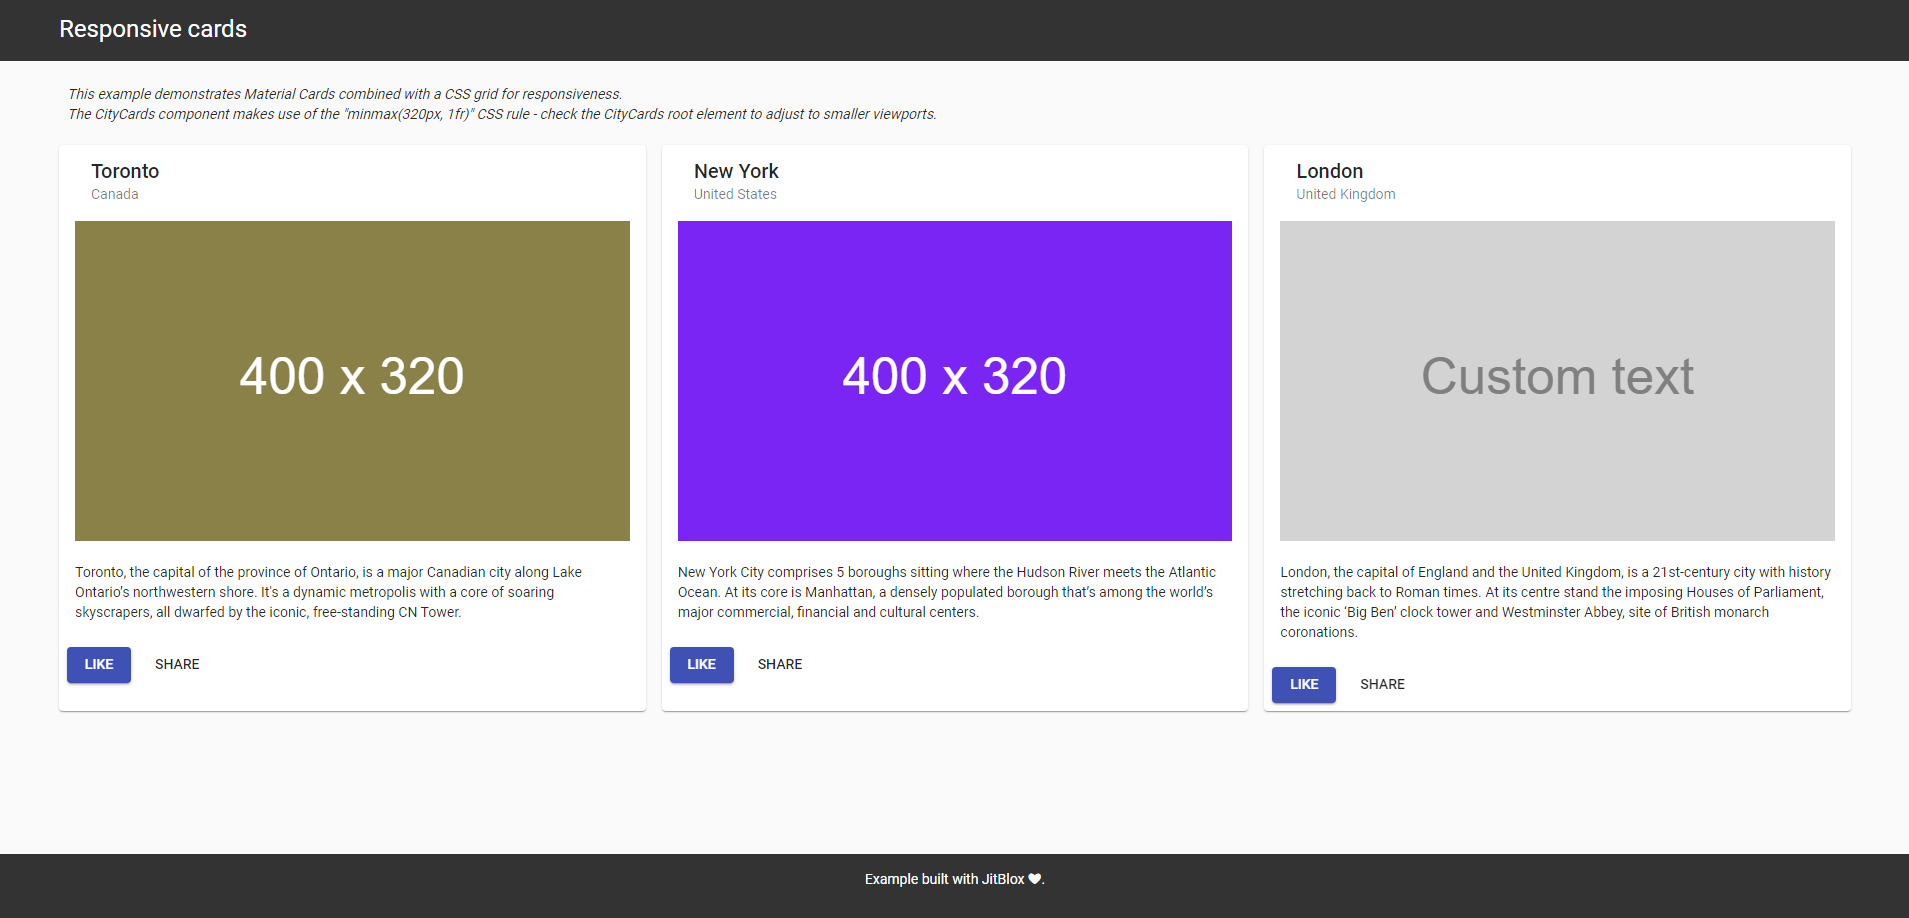Click SHARE on the Toronto card
1909x918 pixels.
[177, 665]
